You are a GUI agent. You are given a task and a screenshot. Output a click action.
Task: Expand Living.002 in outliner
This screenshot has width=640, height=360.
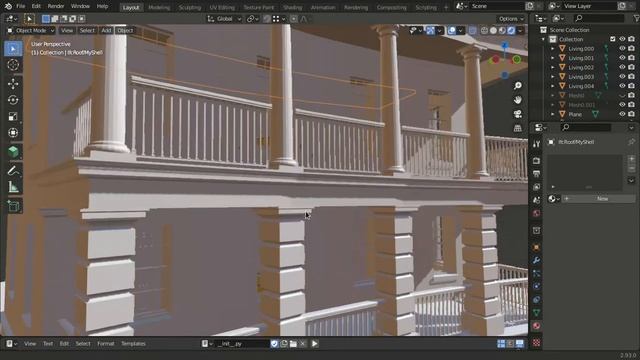point(553,67)
